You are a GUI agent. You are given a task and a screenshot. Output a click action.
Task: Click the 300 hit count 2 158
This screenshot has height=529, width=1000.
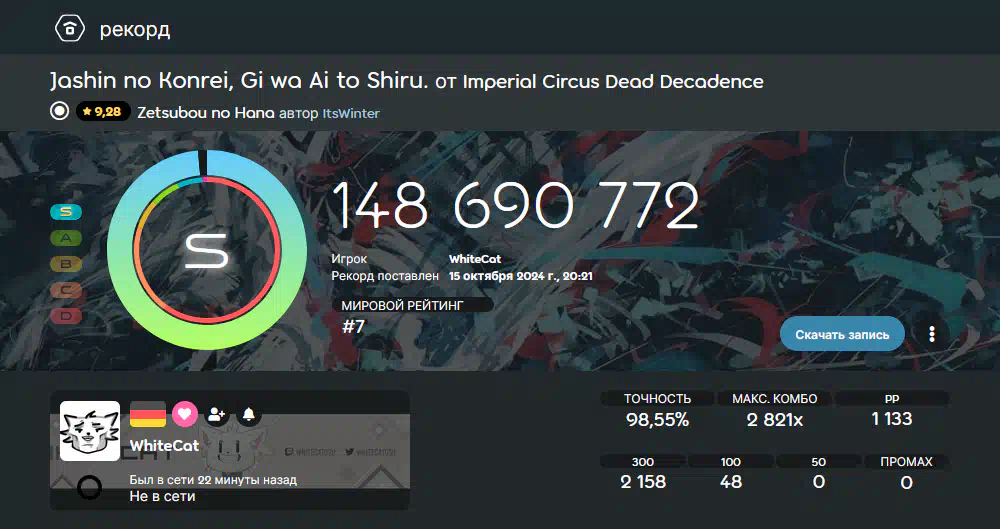[643, 481]
